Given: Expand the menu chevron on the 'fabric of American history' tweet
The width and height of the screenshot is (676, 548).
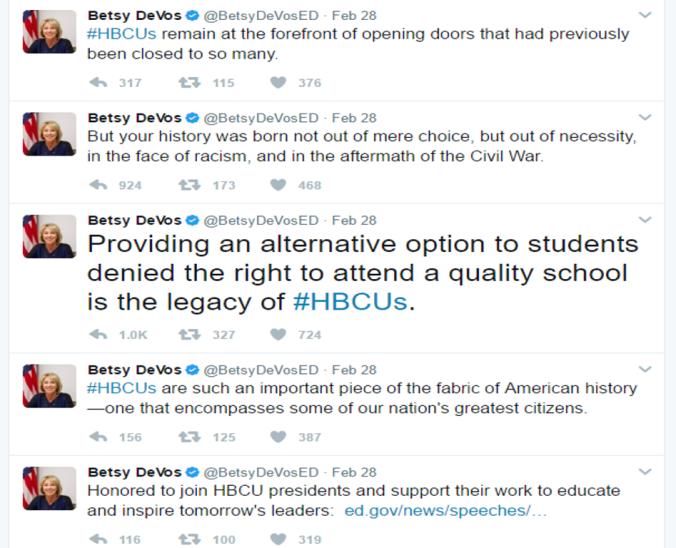Looking at the screenshot, I should [645, 370].
